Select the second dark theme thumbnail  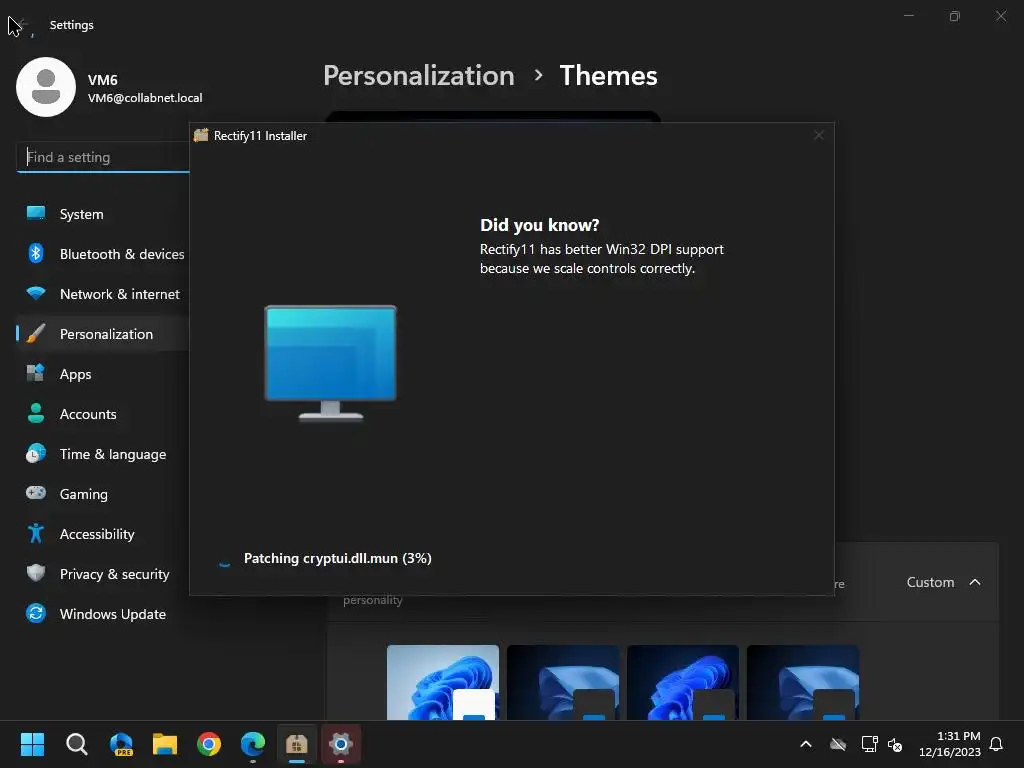pos(563,682)
